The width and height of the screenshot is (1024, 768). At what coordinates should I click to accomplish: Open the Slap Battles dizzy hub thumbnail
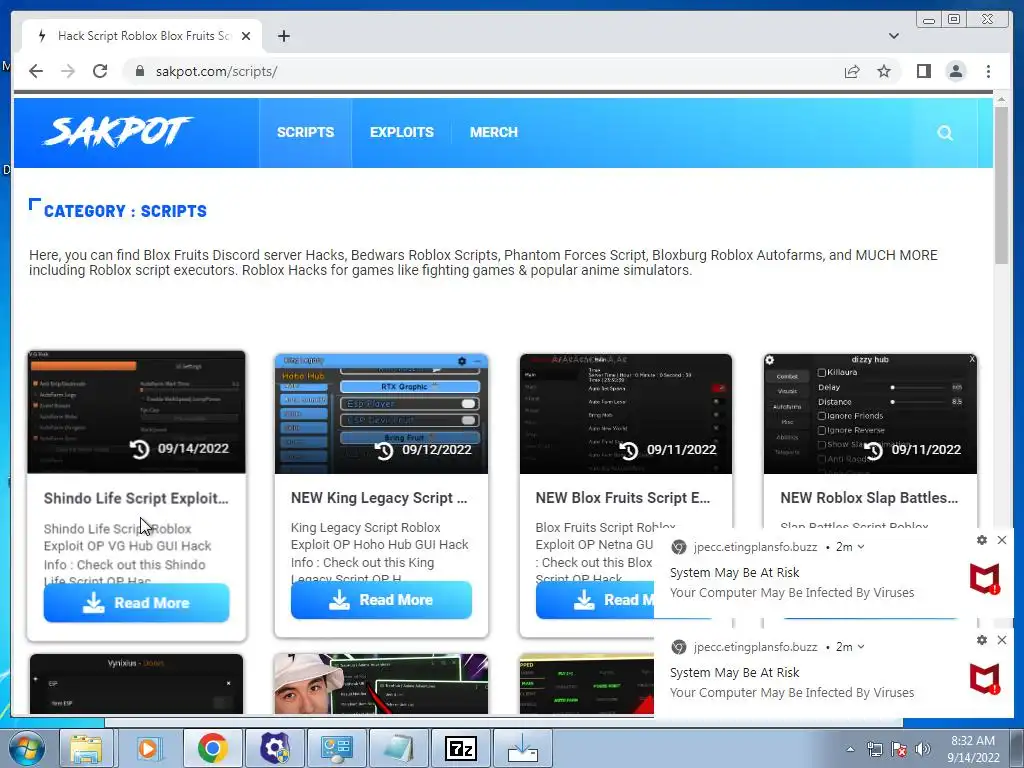click(x=870, y=414)
